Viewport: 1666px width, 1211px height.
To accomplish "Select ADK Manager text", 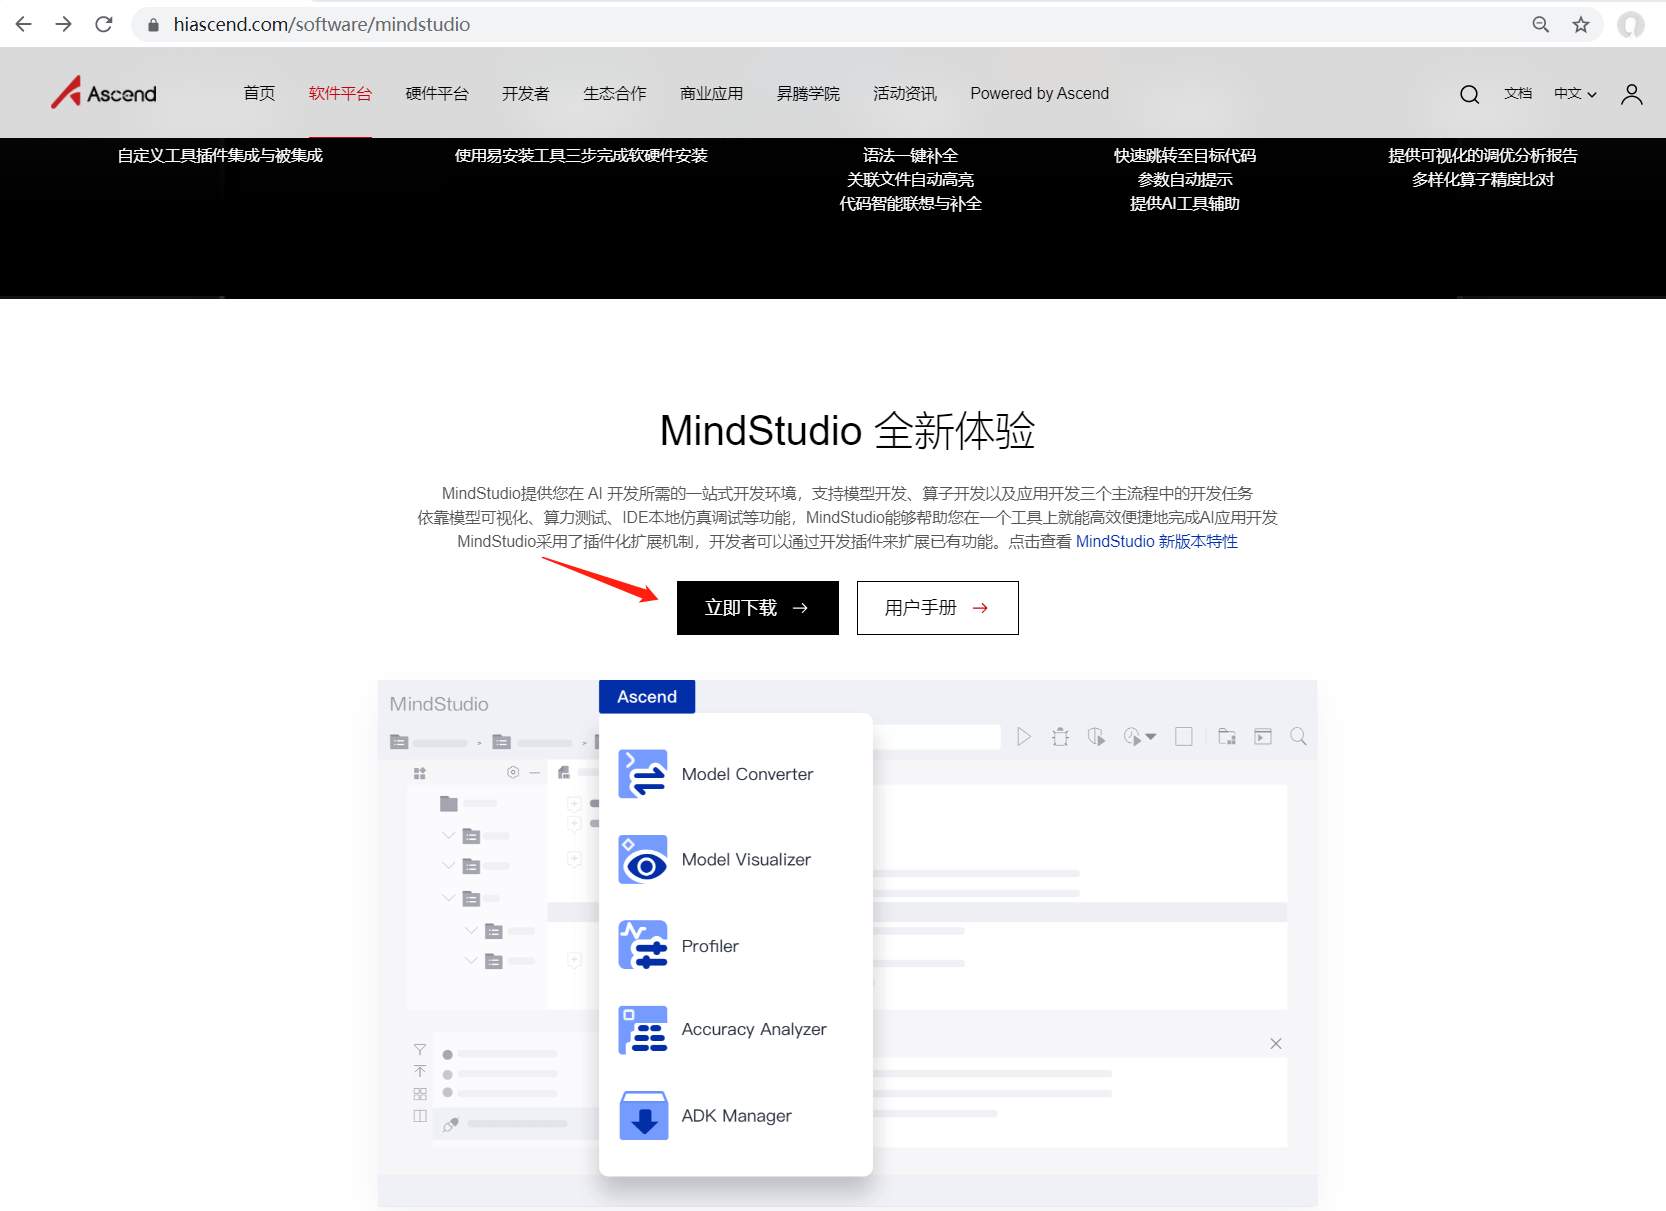I will point(736,1116).
